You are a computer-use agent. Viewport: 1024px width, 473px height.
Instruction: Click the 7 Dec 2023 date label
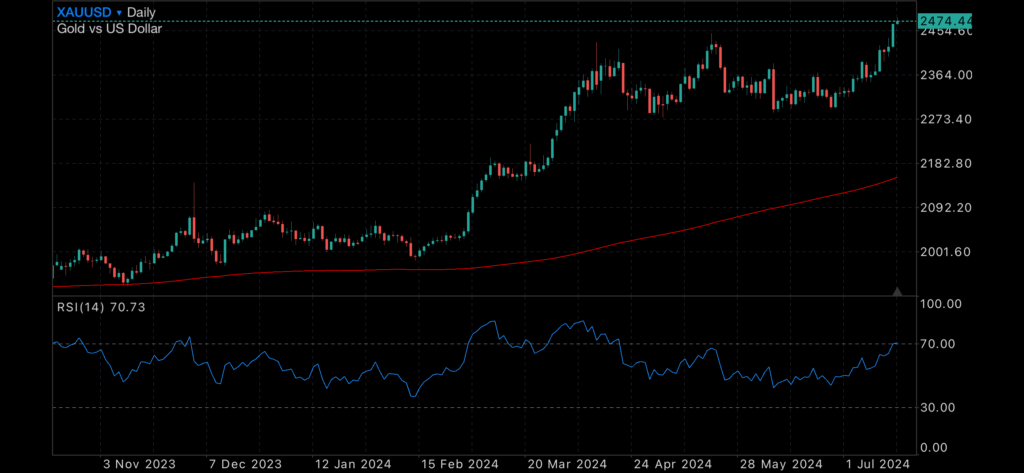point(244,464)
